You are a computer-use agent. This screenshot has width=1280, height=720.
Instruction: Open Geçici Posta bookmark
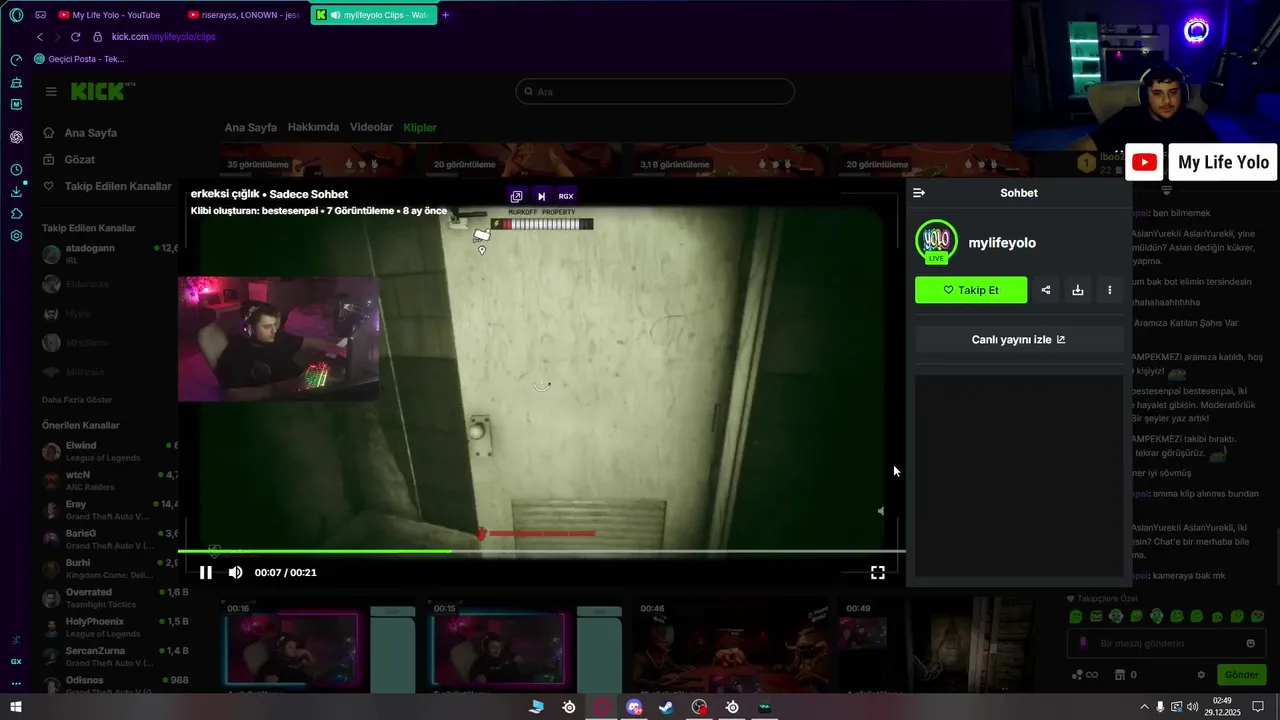click(80, 59)
